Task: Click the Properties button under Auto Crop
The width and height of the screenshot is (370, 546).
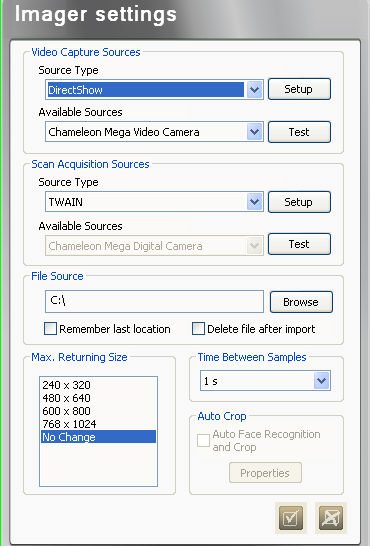Action: (x=265, y=473)
